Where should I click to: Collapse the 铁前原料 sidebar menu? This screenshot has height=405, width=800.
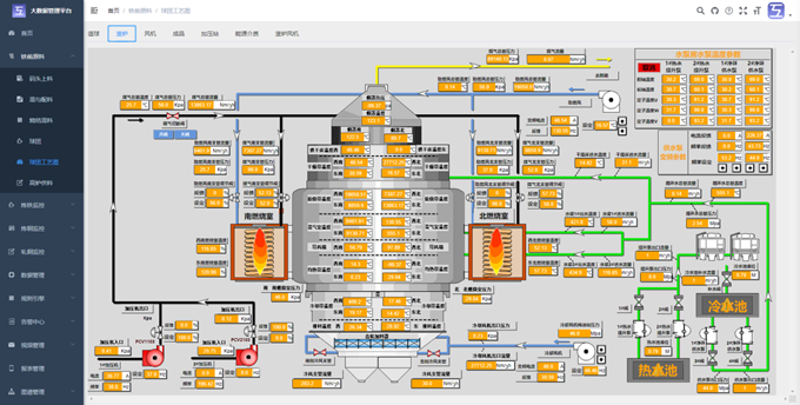pyautogui.click(x=42, y=56)
